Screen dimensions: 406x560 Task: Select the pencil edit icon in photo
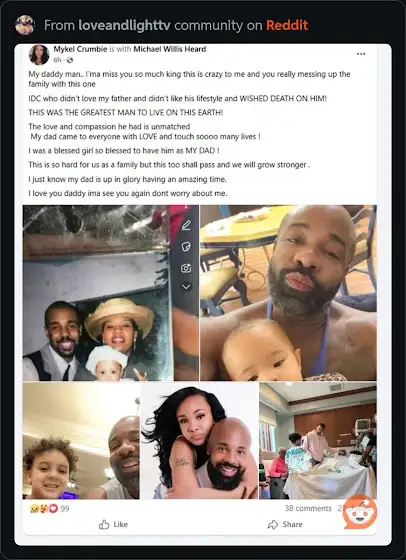pos(186,225)
